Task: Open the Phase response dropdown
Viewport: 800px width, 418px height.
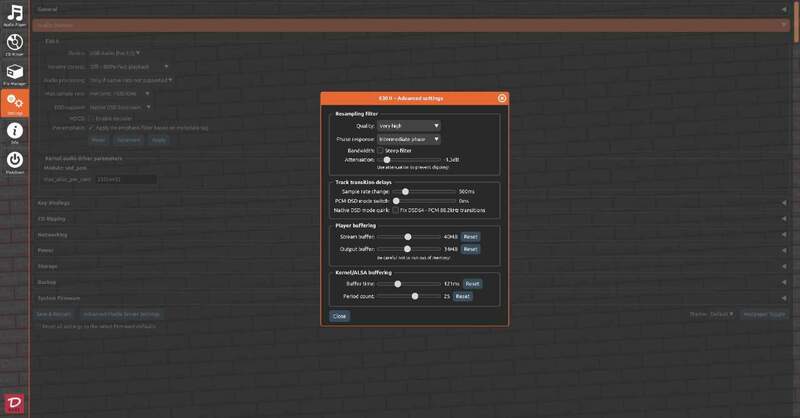Action: [408, 139]
